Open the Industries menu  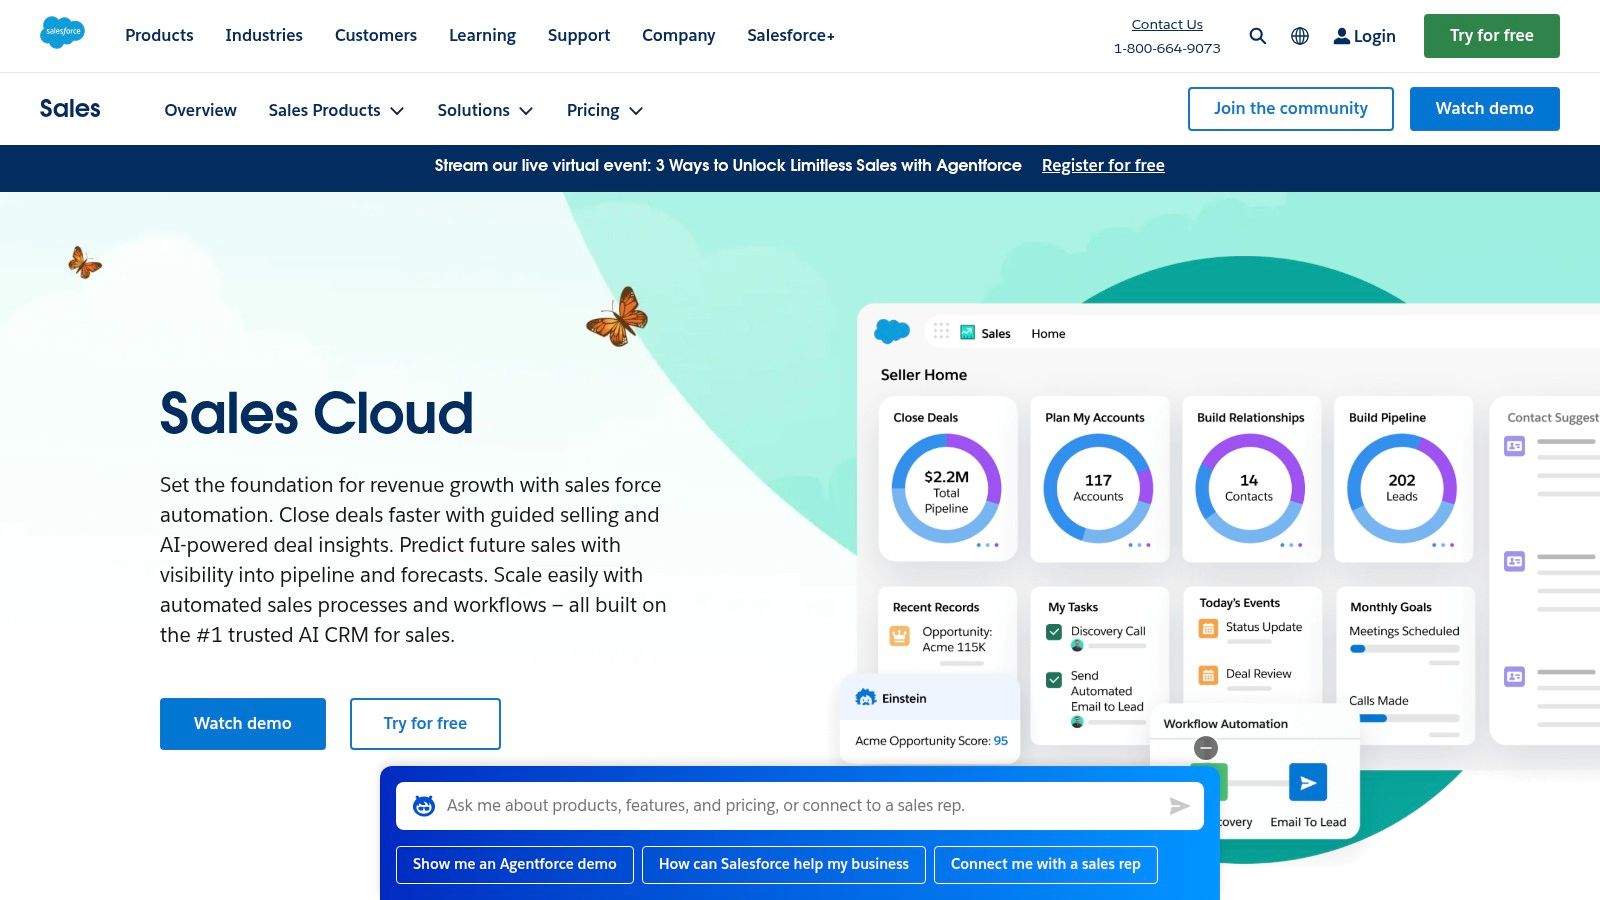[264, 35]
